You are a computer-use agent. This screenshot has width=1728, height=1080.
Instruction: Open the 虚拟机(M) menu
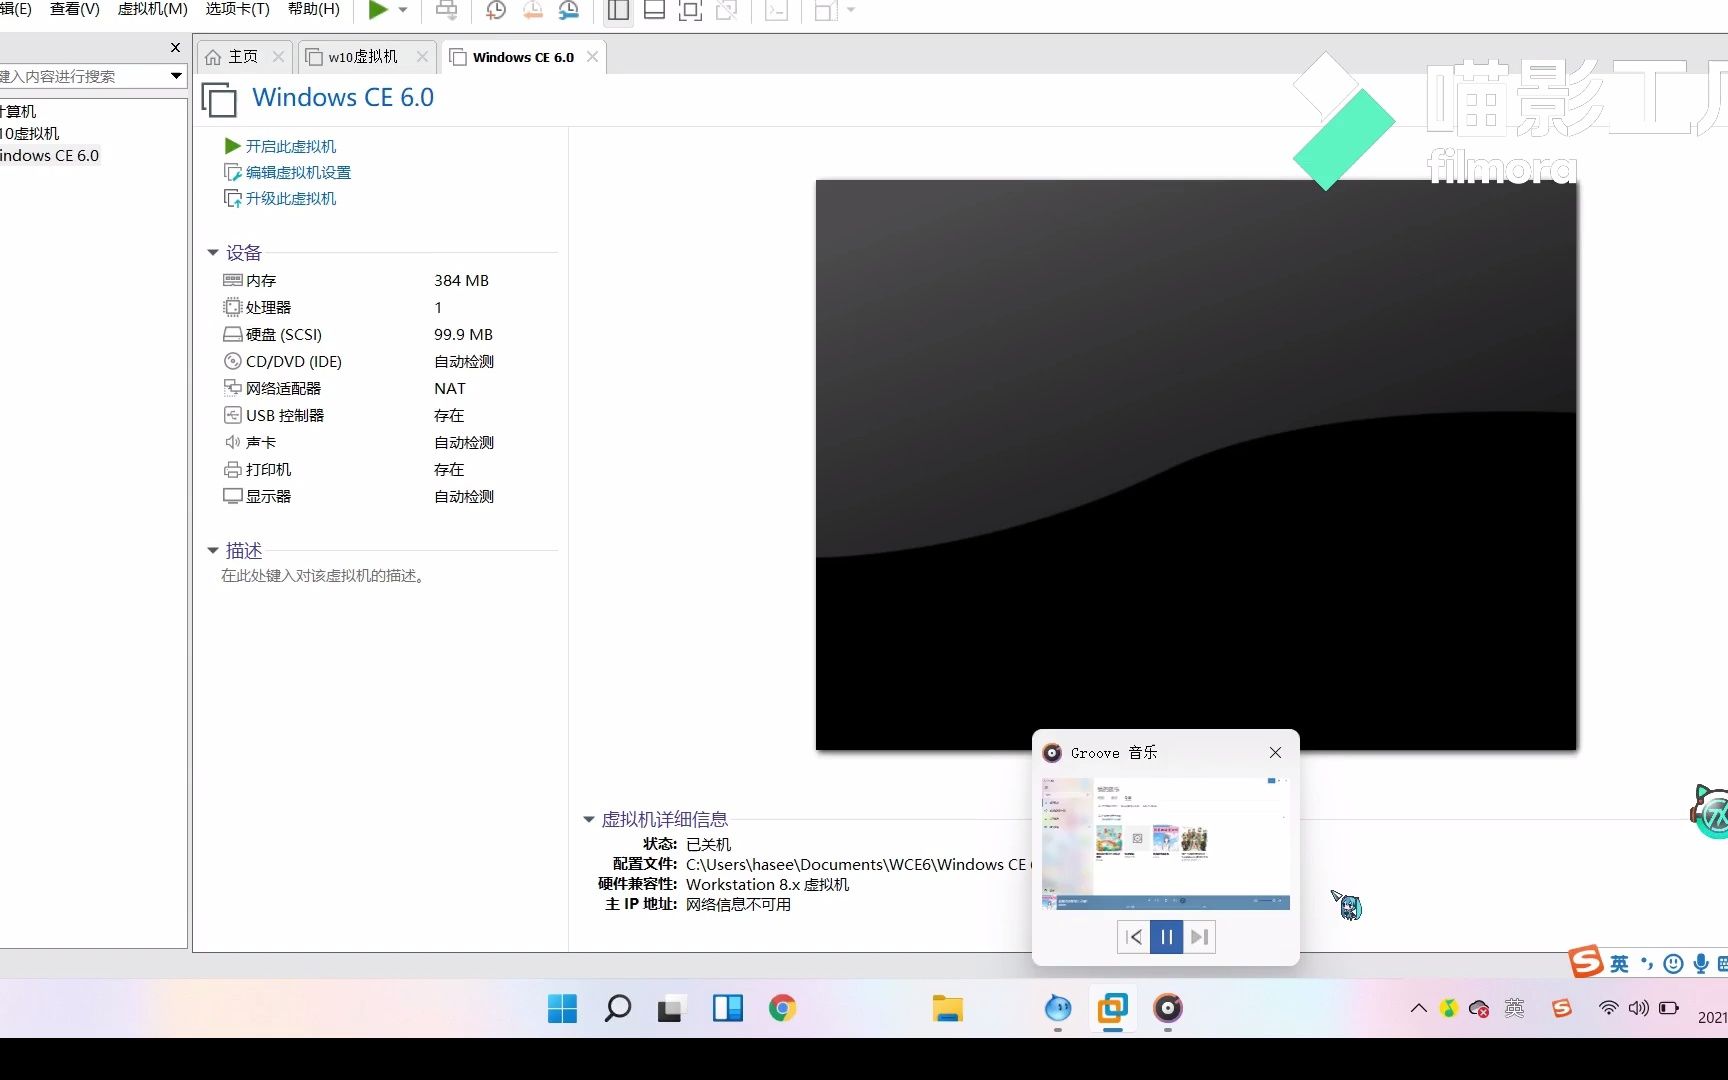(x=151, y=9)
